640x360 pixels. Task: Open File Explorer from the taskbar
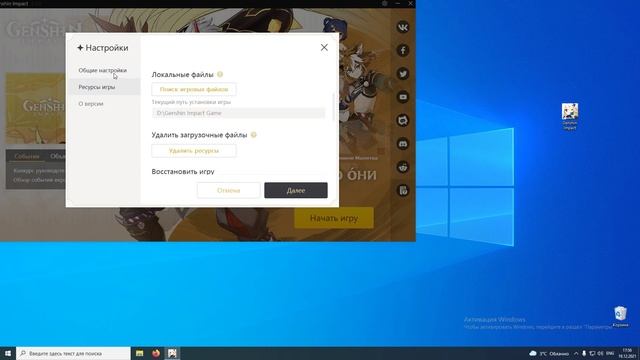[x=140, y=353]
